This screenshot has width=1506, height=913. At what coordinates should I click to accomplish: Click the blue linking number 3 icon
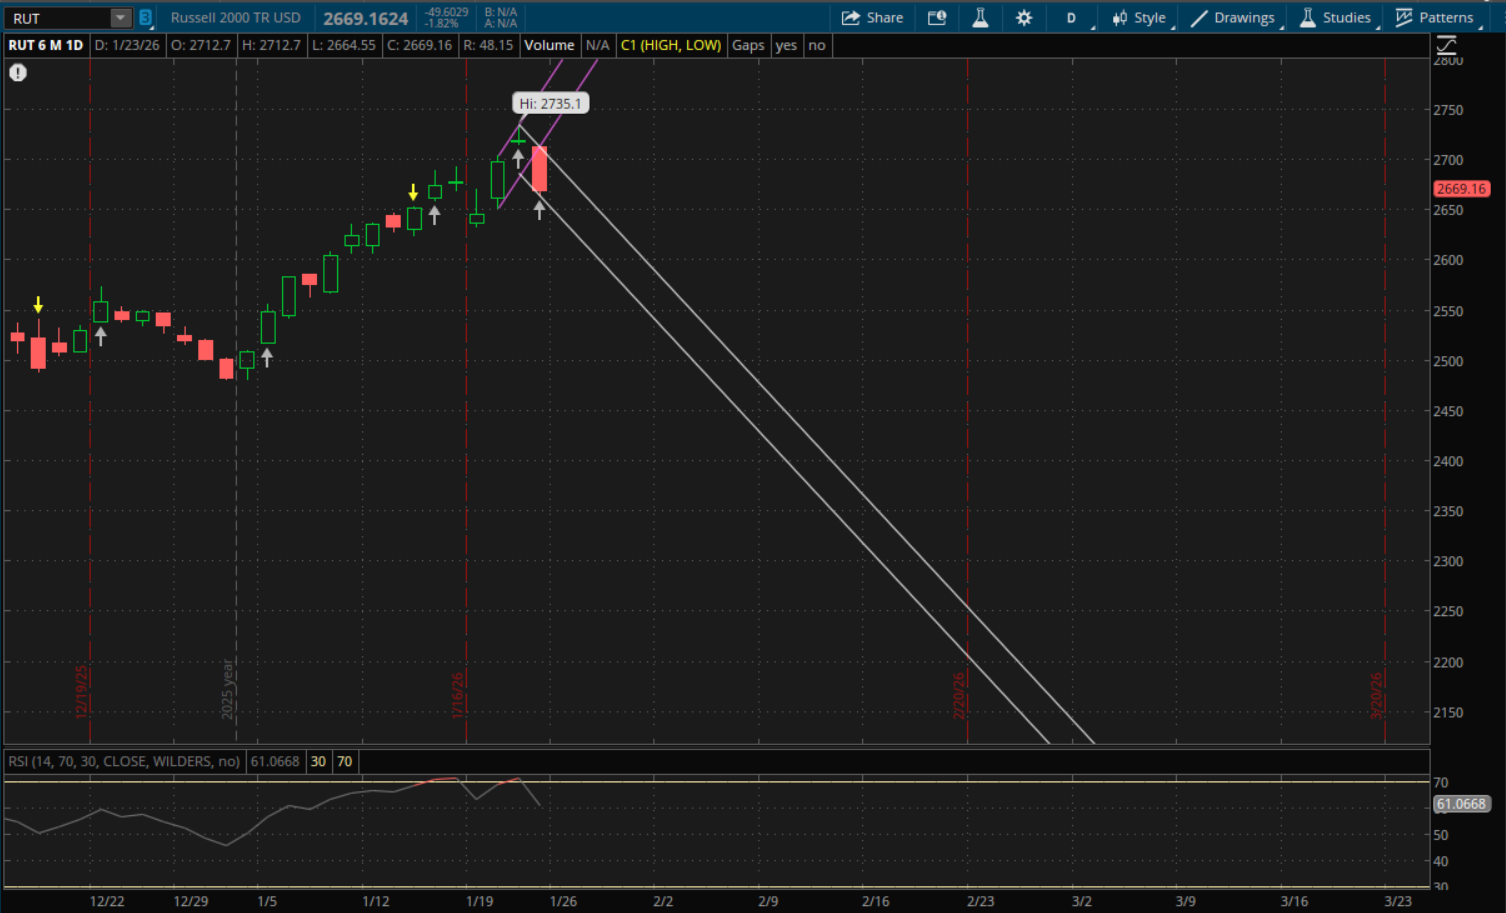coord(146,18)
